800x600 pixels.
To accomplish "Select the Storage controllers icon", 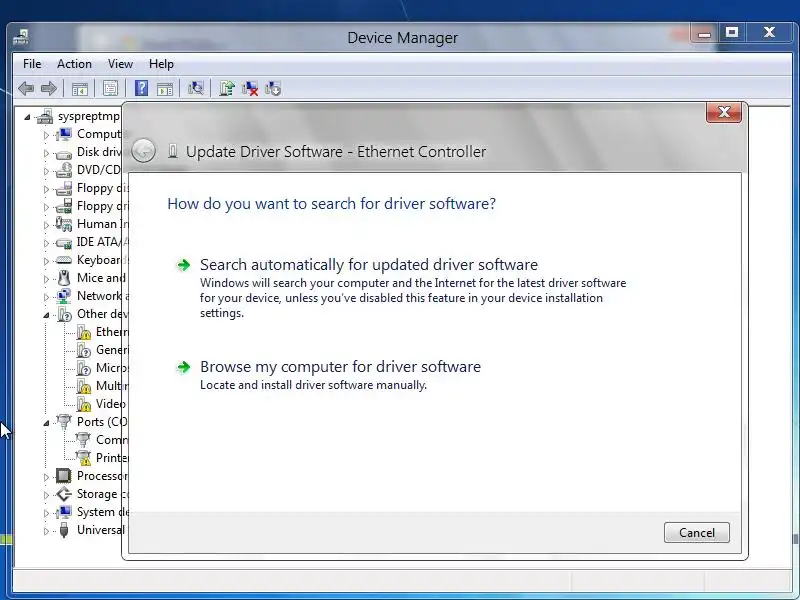I will [x=64, y=494].
